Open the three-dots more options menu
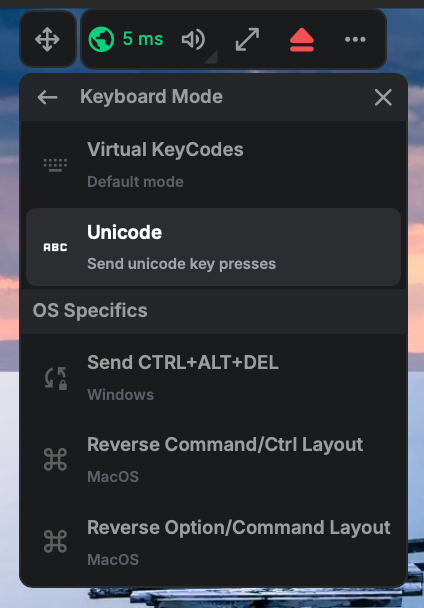The image size is (424, 608). click(x=355, y=39)
